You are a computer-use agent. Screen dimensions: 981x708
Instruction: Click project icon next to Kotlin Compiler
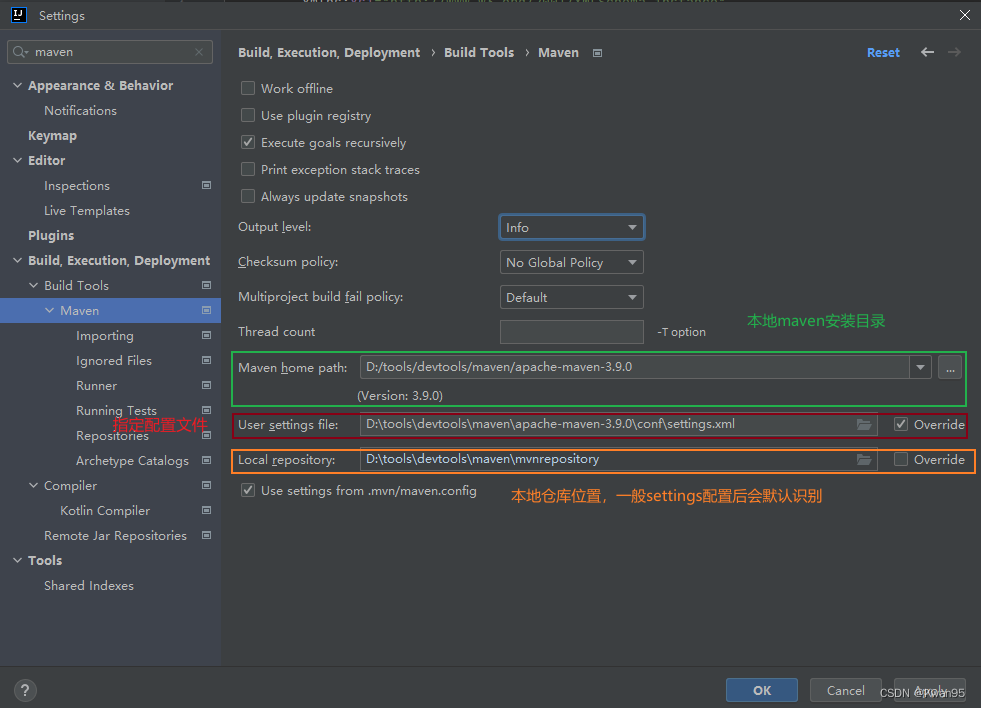[x=206, y=510]
